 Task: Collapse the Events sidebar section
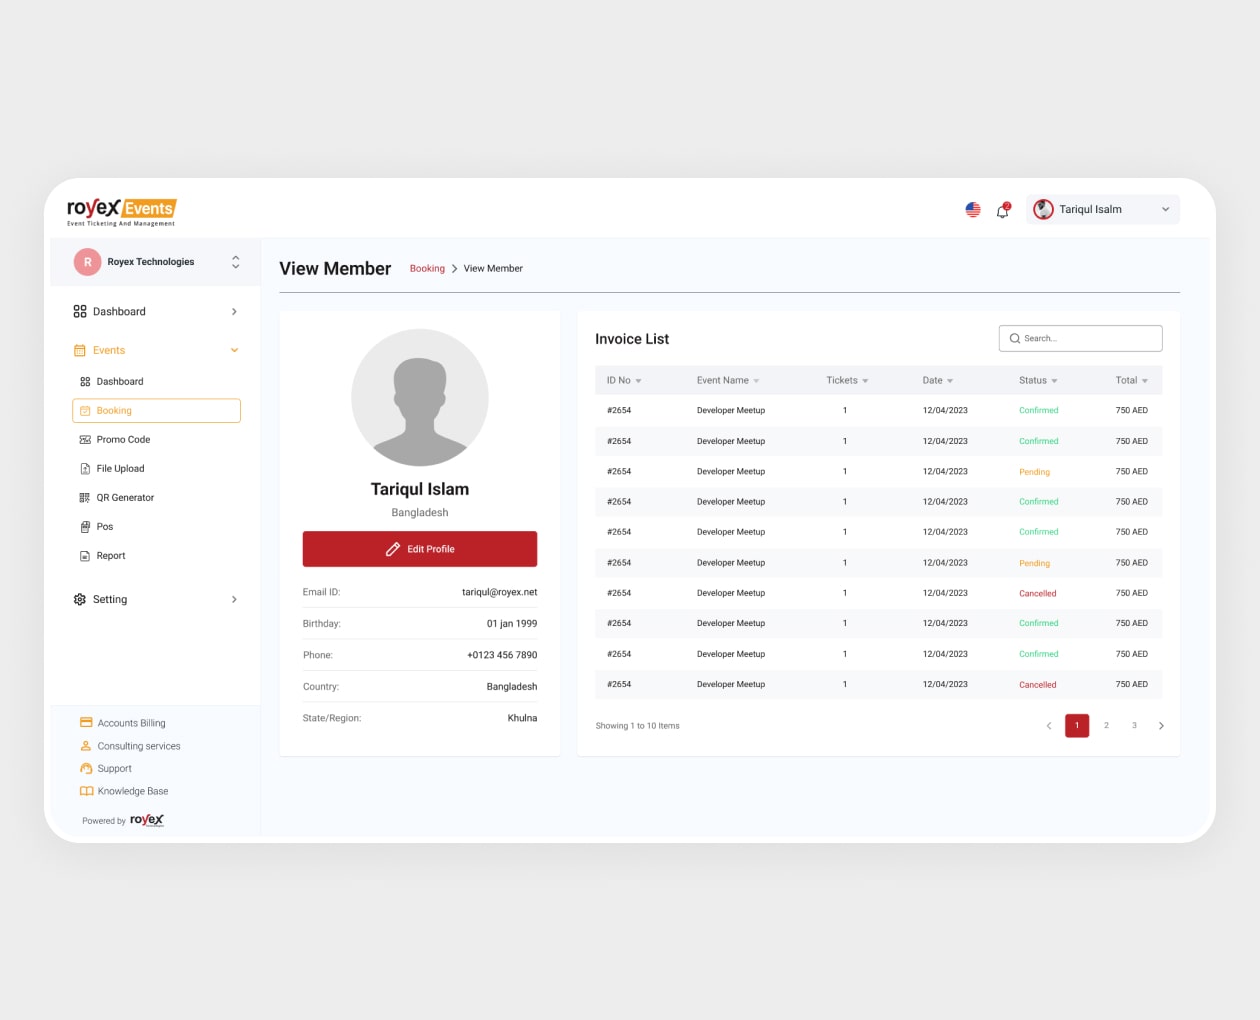234,351
